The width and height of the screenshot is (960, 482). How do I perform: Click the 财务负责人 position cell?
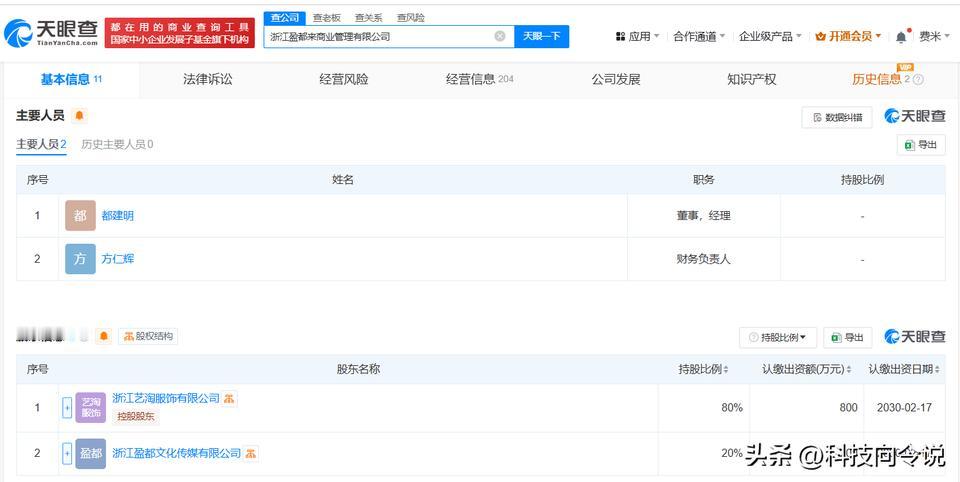[x=703, y=259]
